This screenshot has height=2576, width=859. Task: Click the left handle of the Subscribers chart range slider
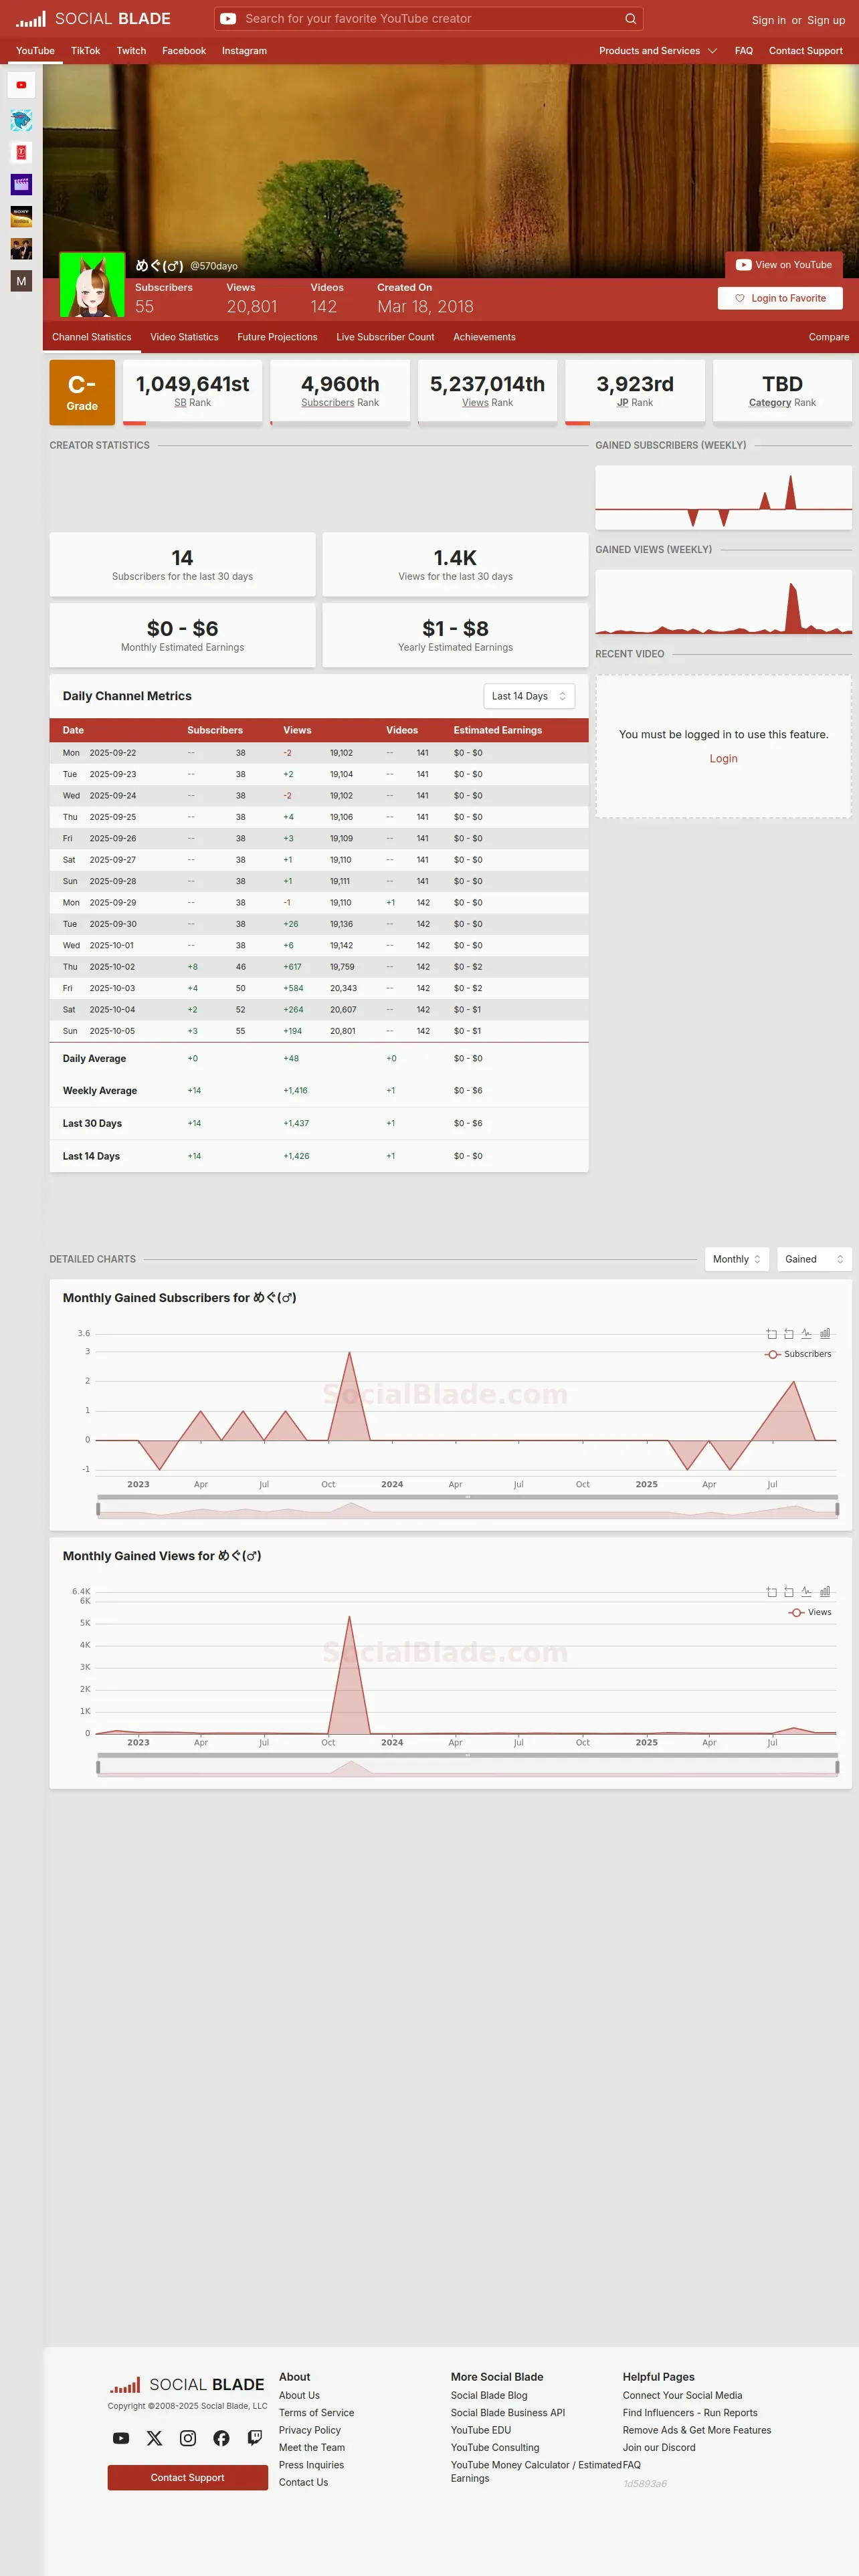(x=98, y=1509)
